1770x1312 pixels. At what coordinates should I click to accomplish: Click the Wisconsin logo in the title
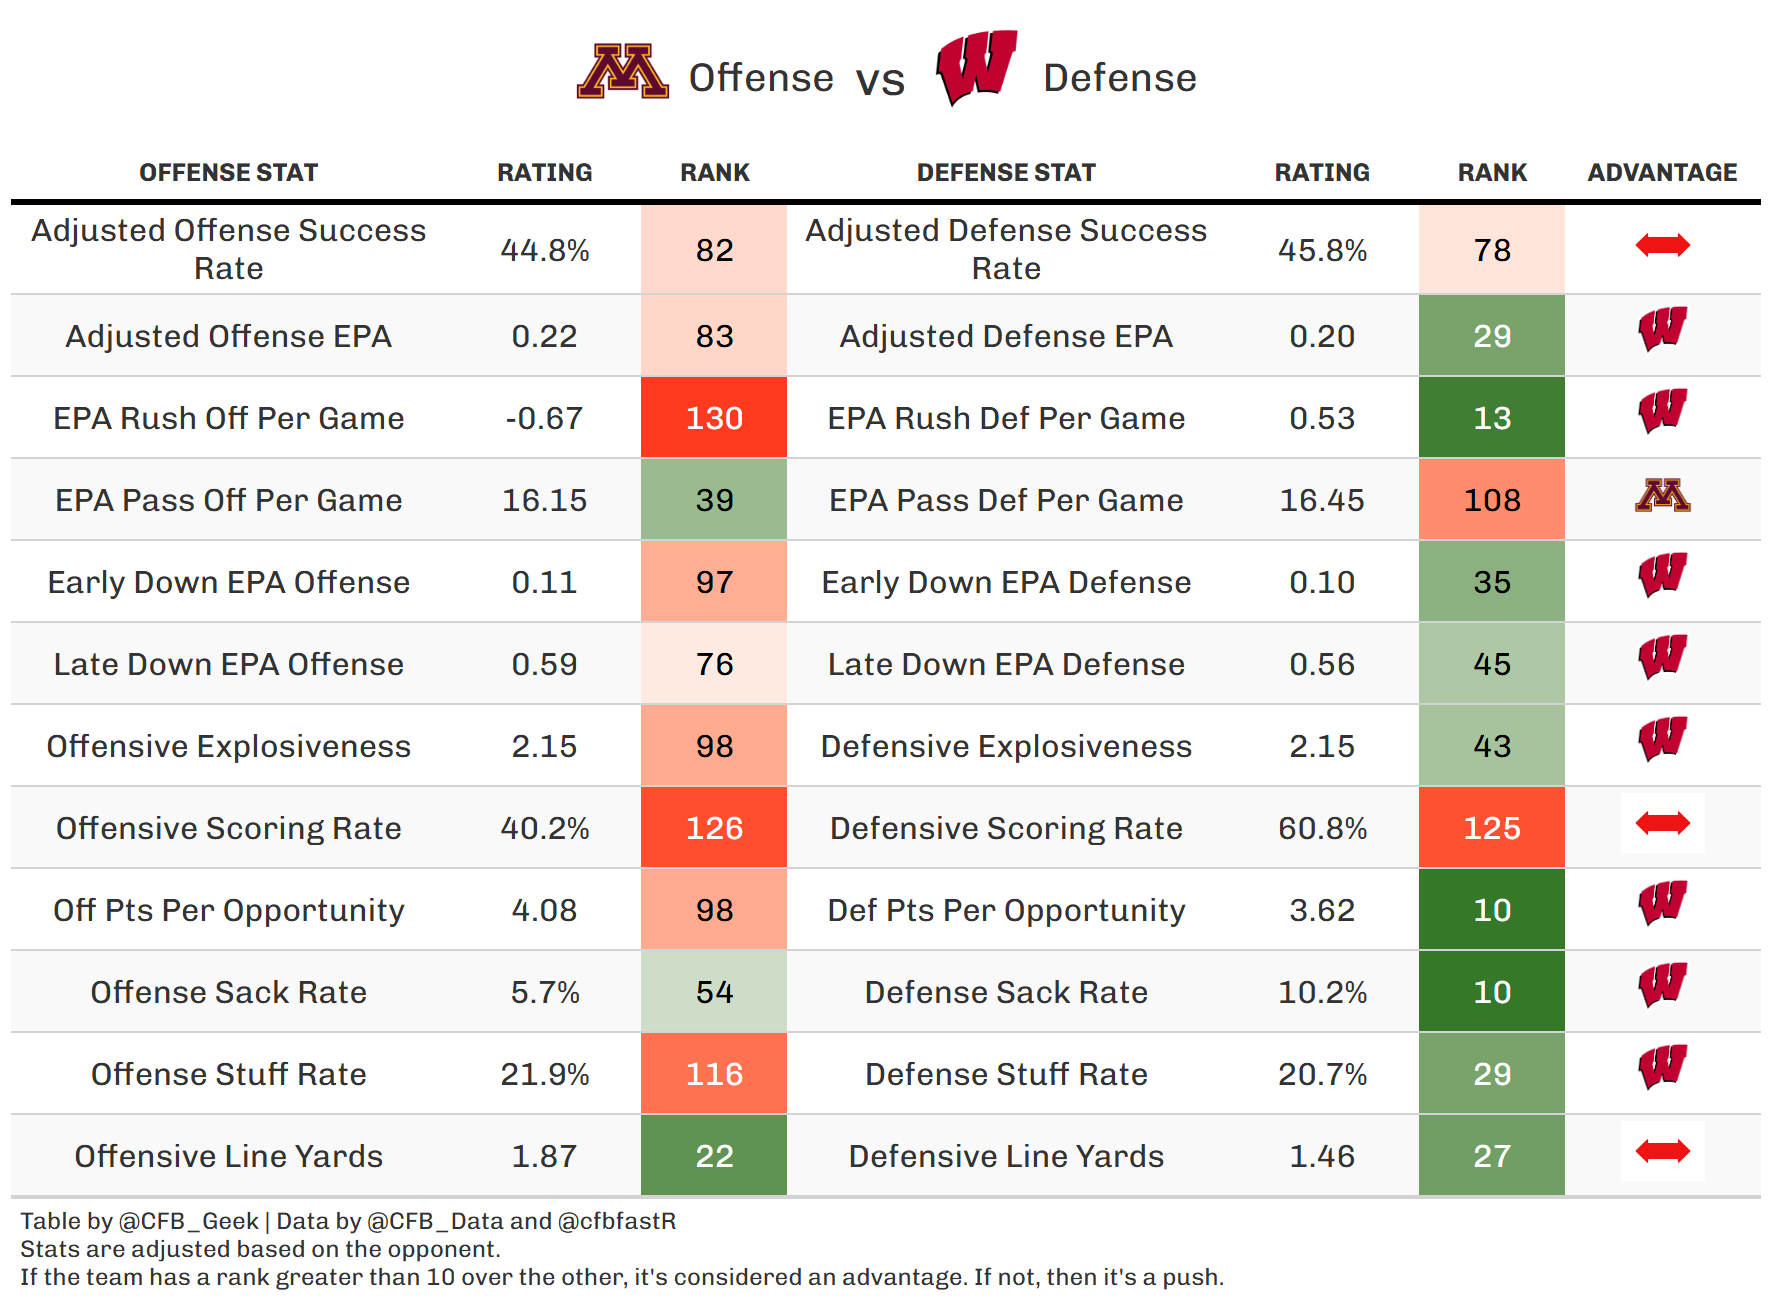(976, 68)
